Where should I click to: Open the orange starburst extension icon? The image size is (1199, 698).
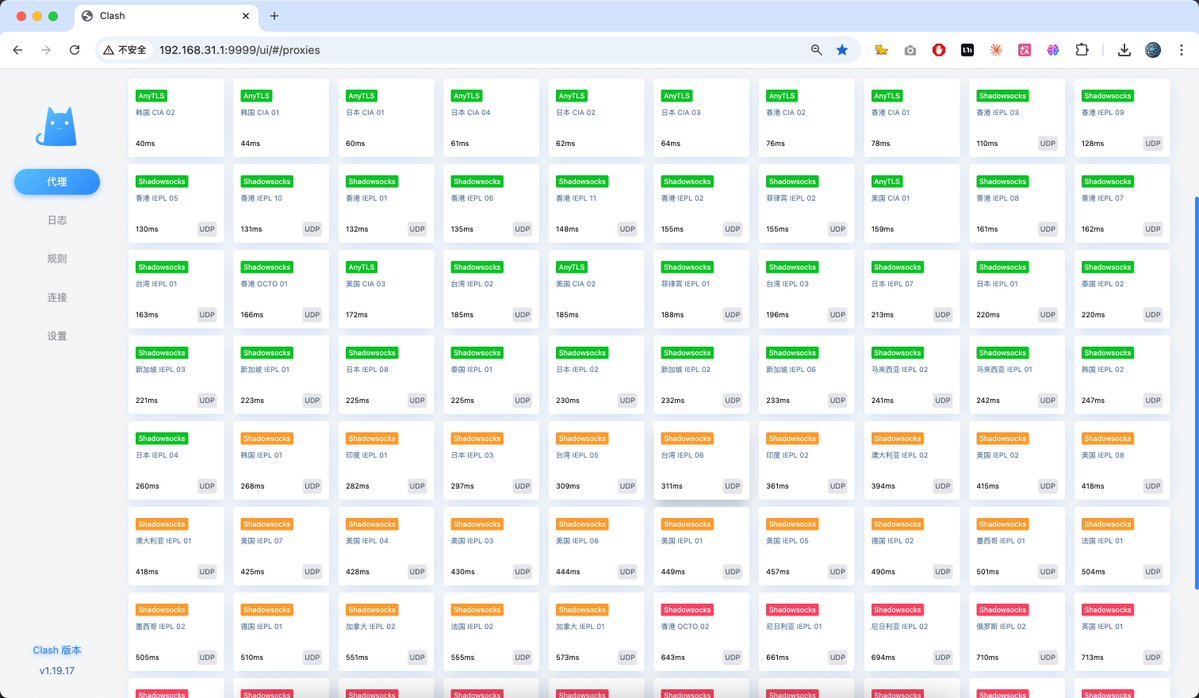click(996, 50)
